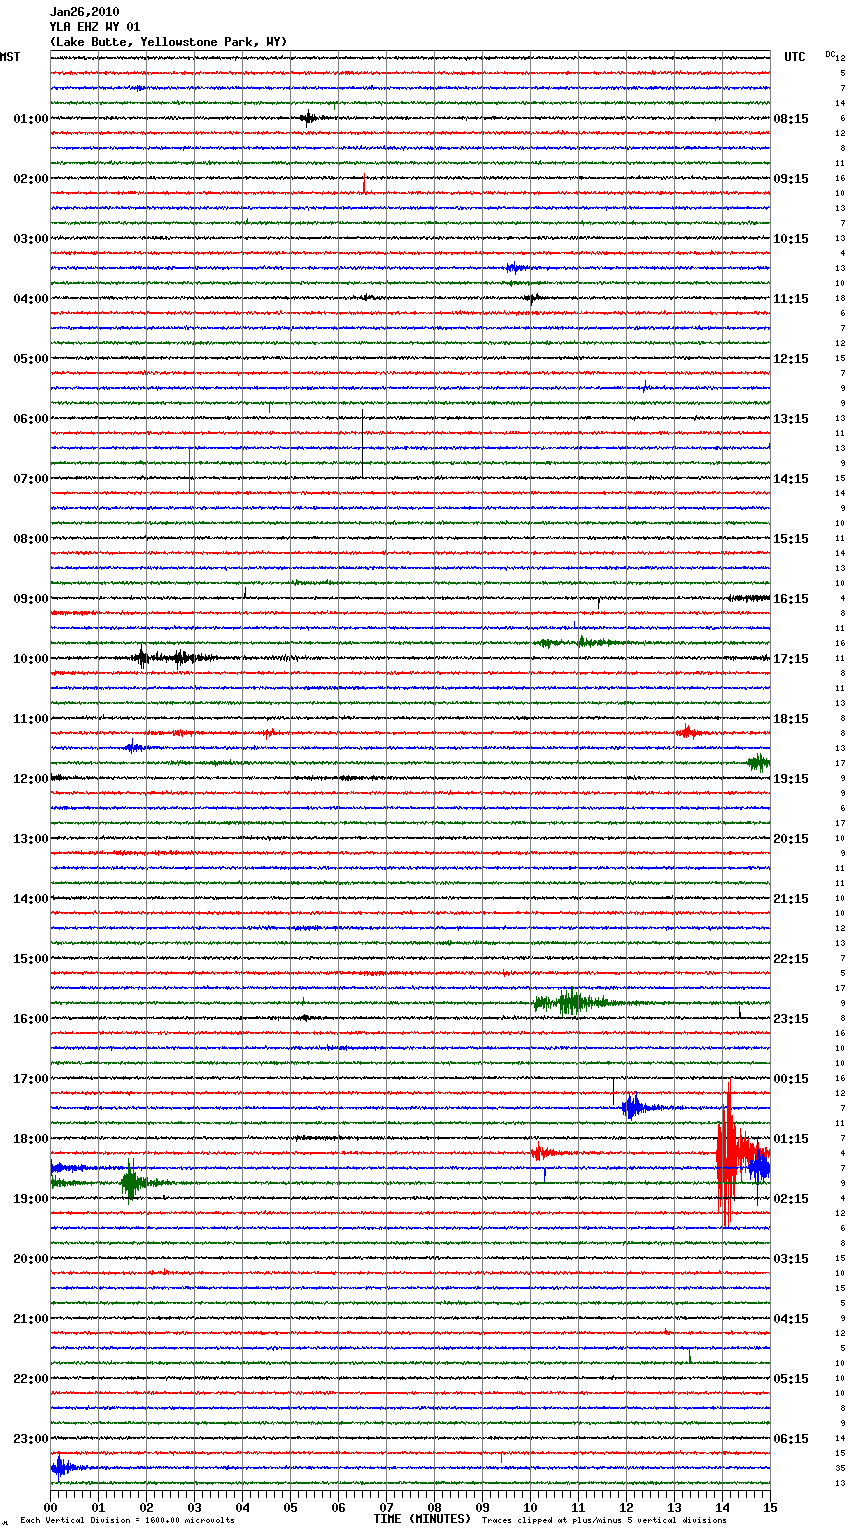This screenshot has height=1534, width=850.
Task: Click the TIME (MINUTES) axis title
Action: coord(421,1519)
